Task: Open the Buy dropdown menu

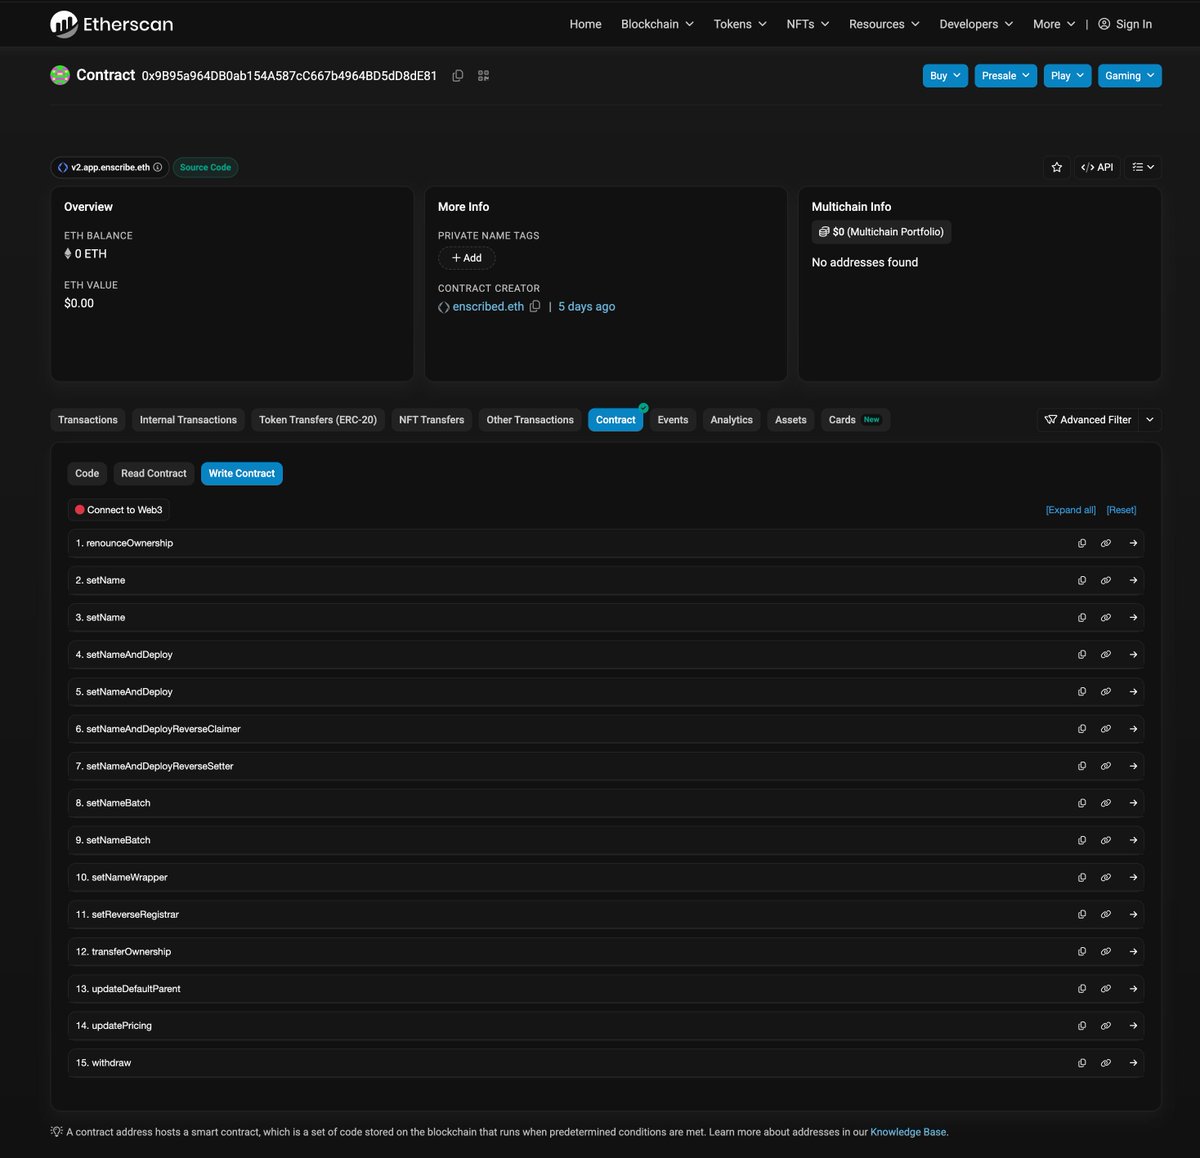Action: (944, 75)
